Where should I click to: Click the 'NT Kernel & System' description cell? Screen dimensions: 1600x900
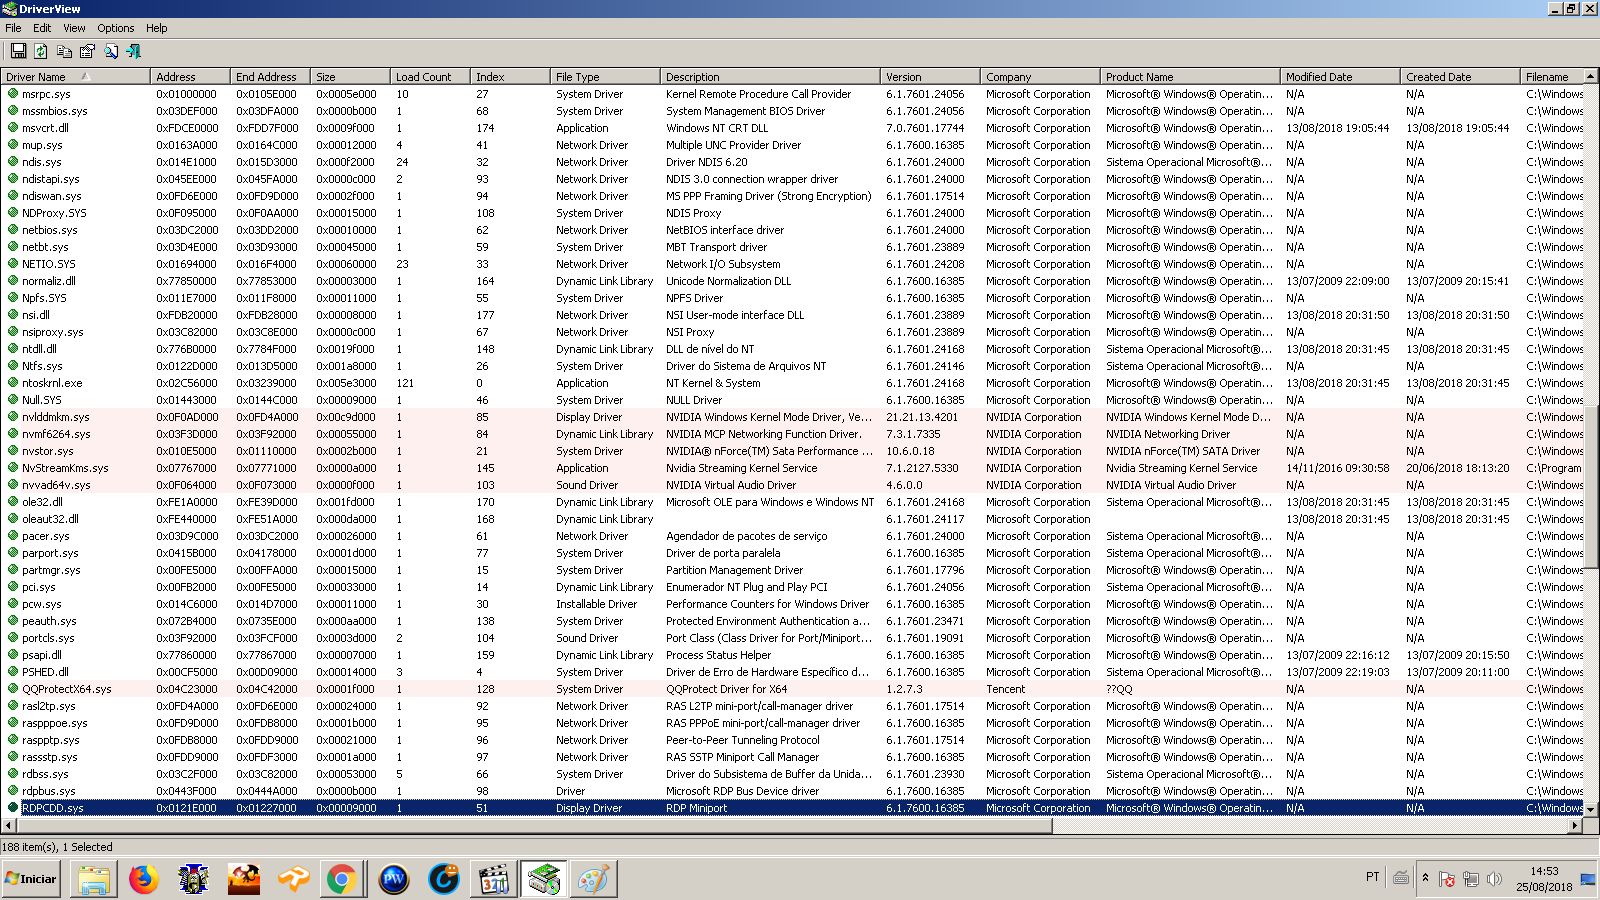[713, 383]
